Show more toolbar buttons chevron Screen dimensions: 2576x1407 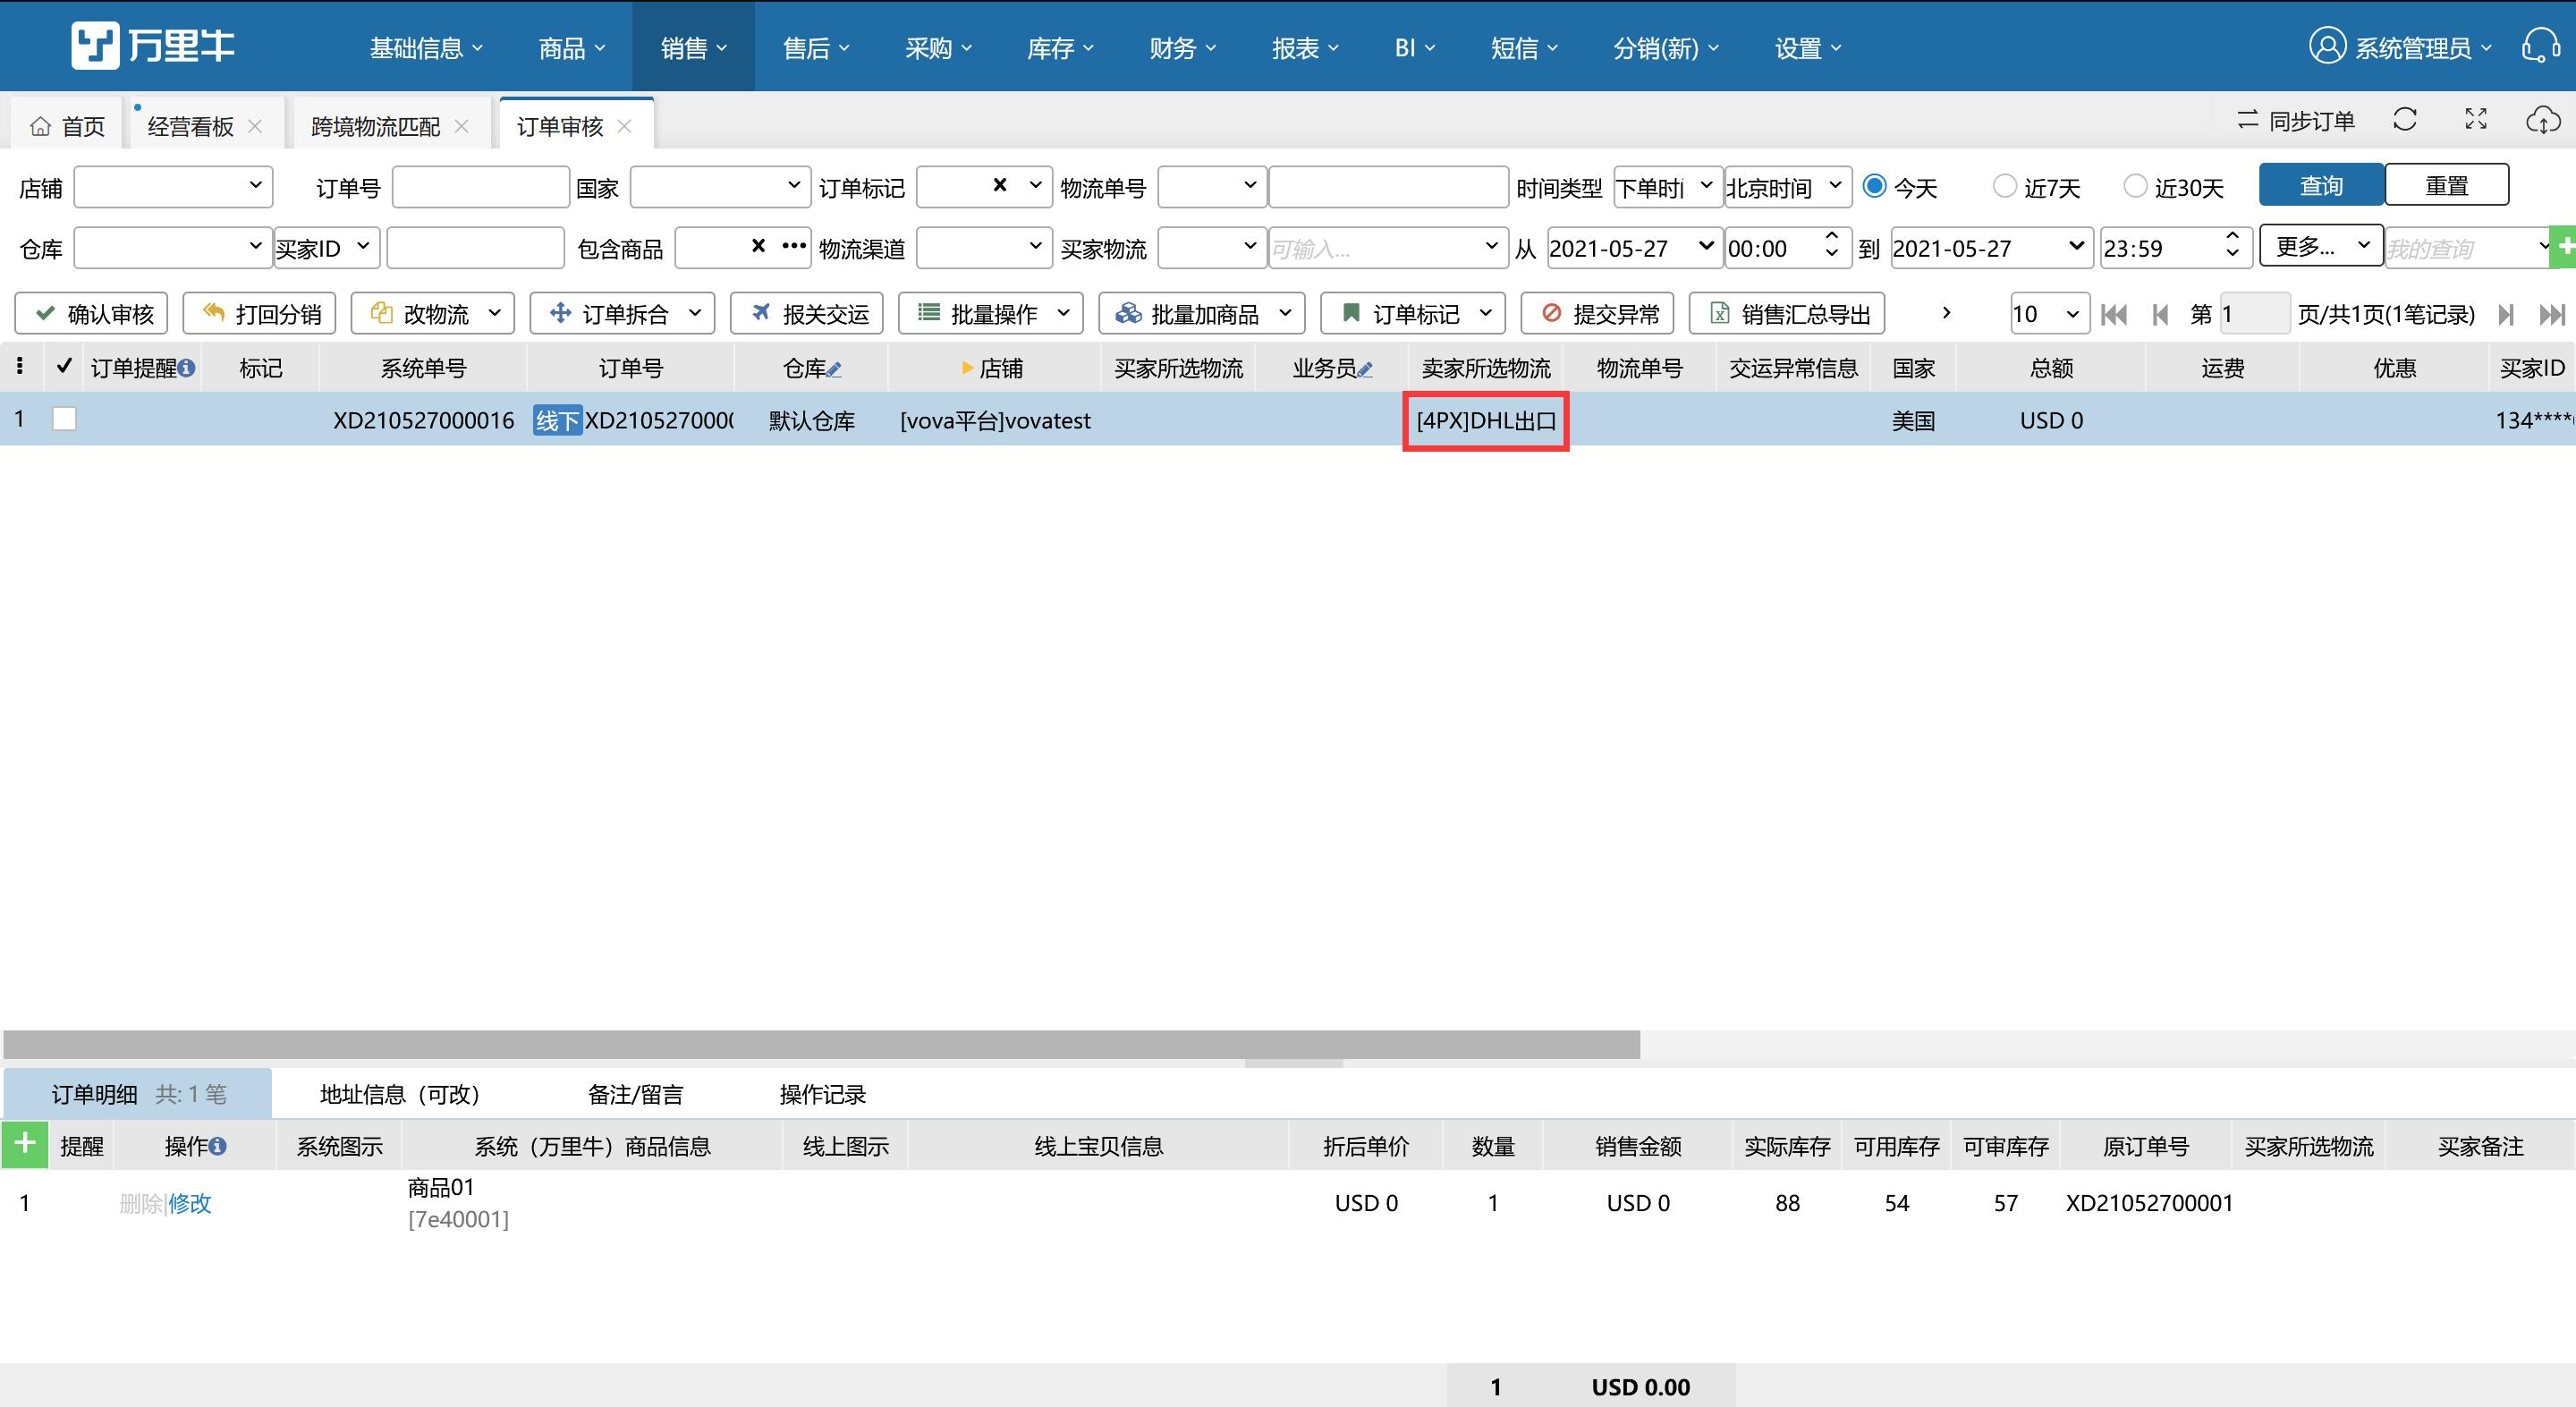click(x=1946, y=313)
